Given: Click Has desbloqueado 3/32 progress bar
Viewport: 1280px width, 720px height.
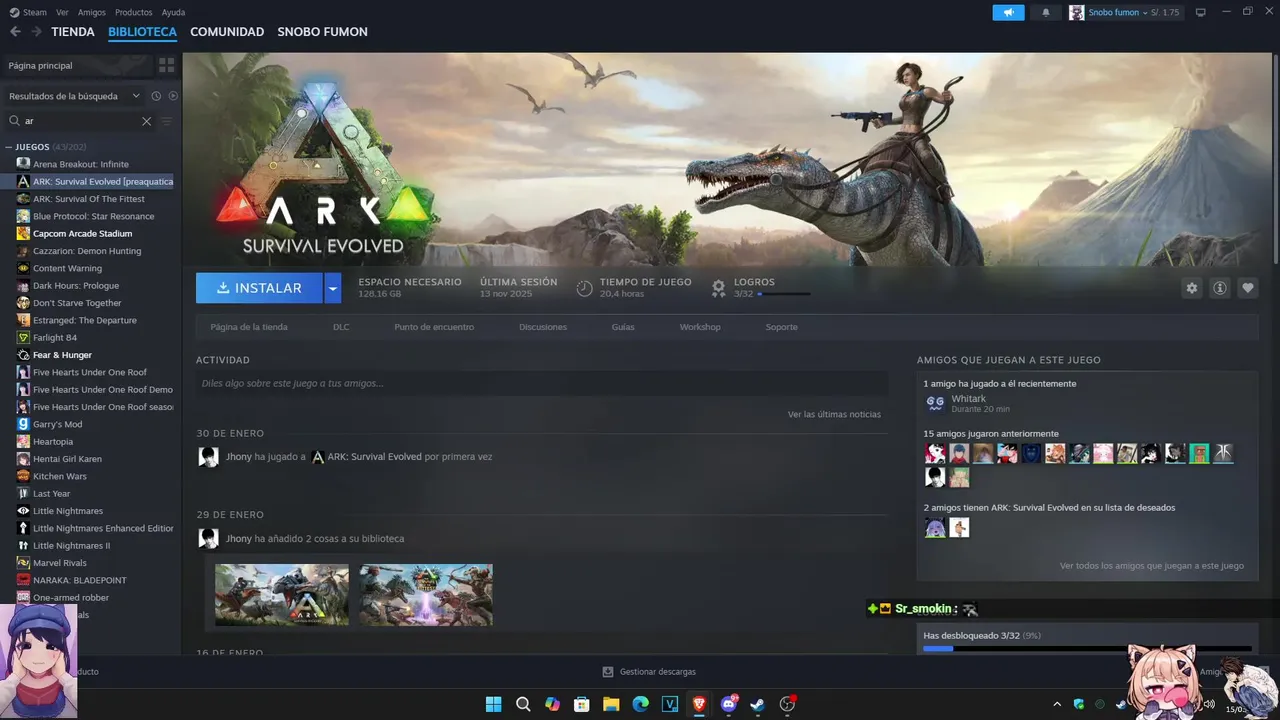Looking at the screenshot, I should click(1087, 648).
